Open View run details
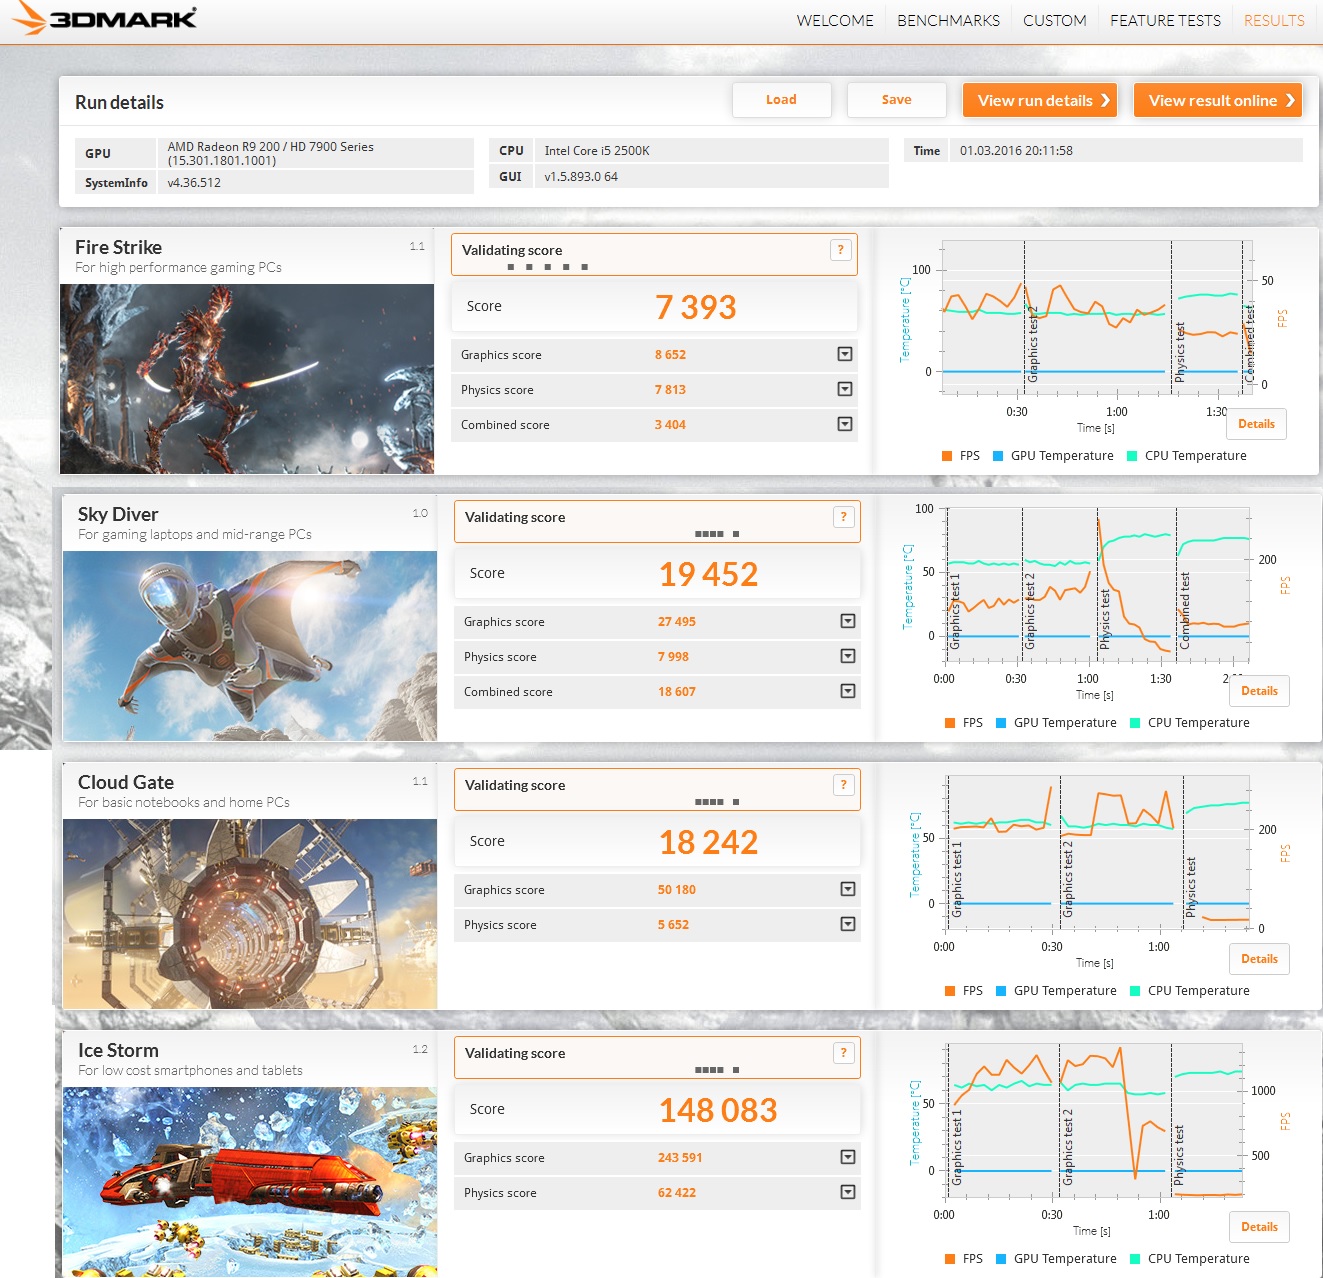The width and height of the screenshot is (1323, 1278). point(1040,100)
